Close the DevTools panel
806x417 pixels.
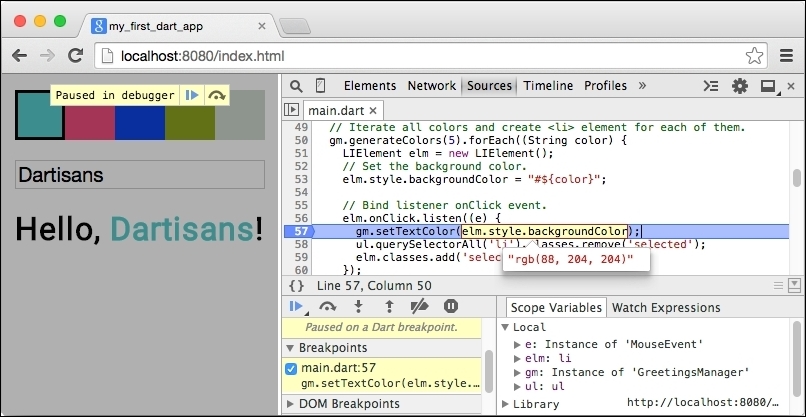[x=791, y=86]
